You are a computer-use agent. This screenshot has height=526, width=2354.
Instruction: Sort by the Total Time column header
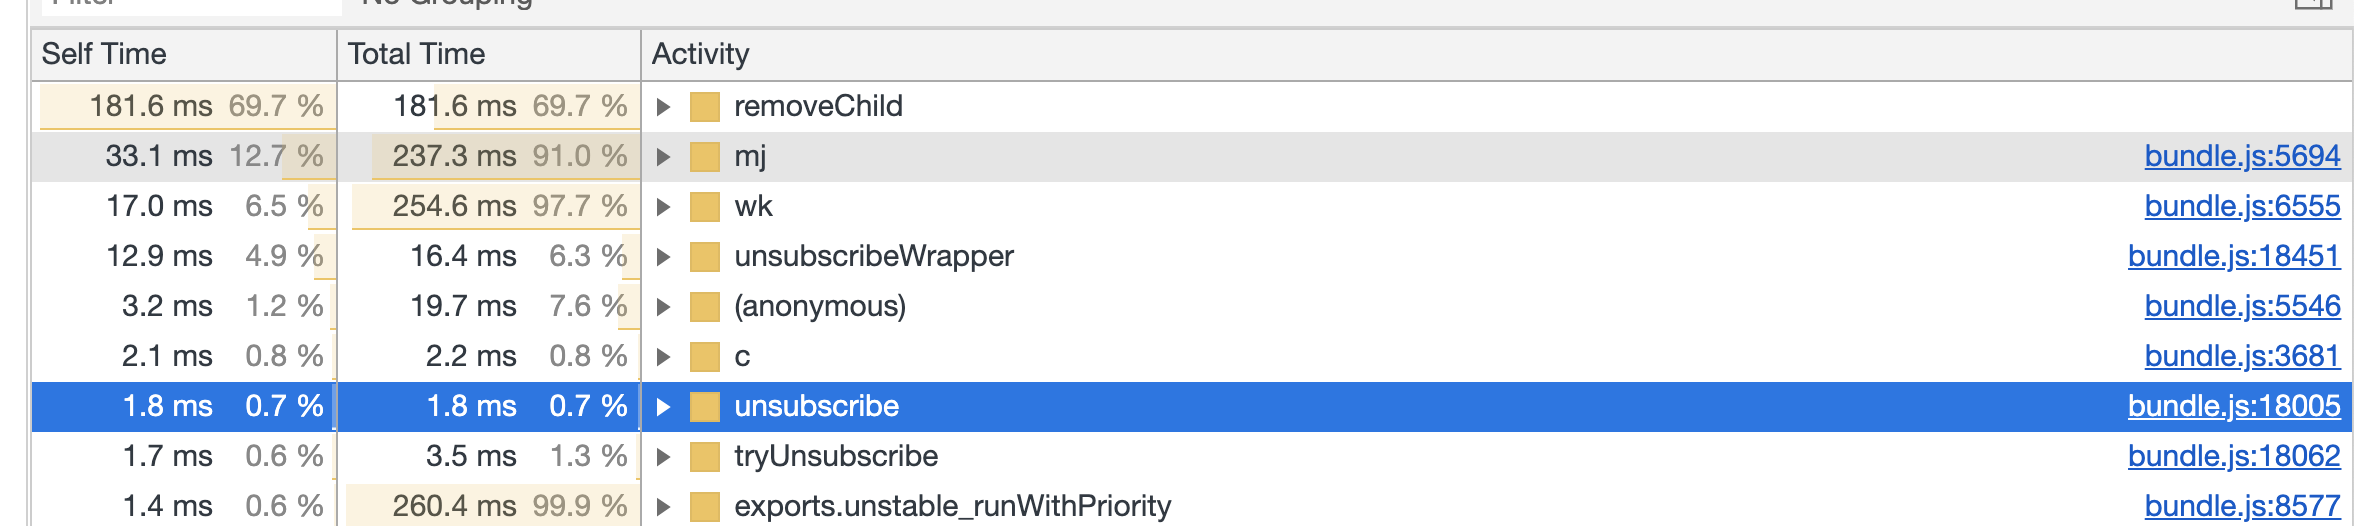(489, 54)
